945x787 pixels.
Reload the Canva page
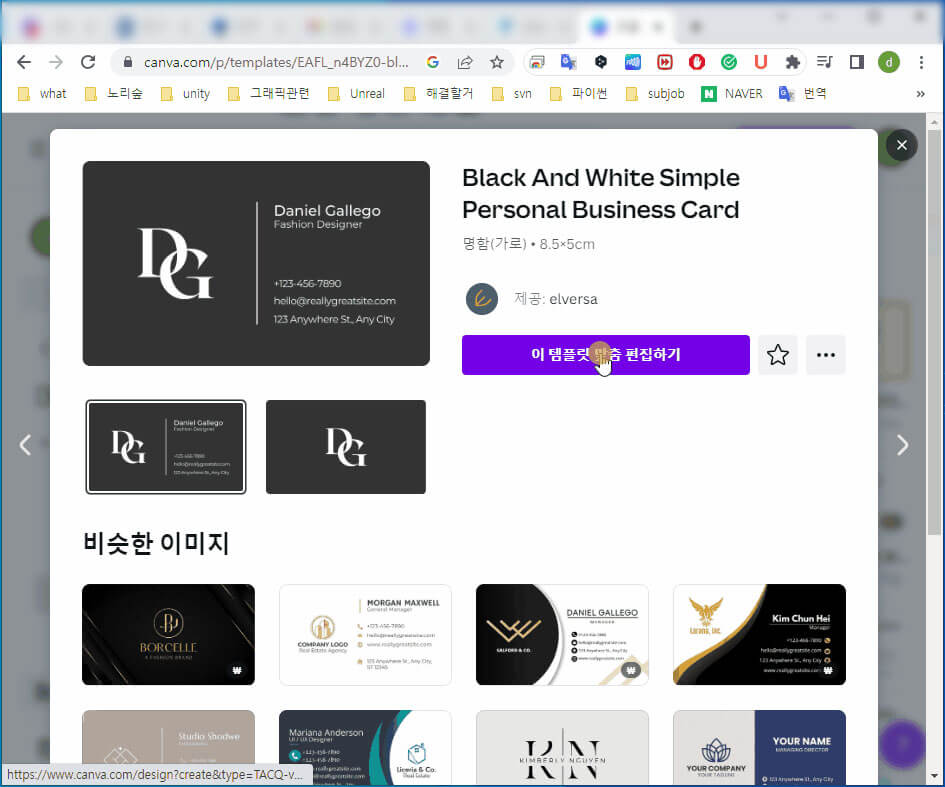pos(88,62)
